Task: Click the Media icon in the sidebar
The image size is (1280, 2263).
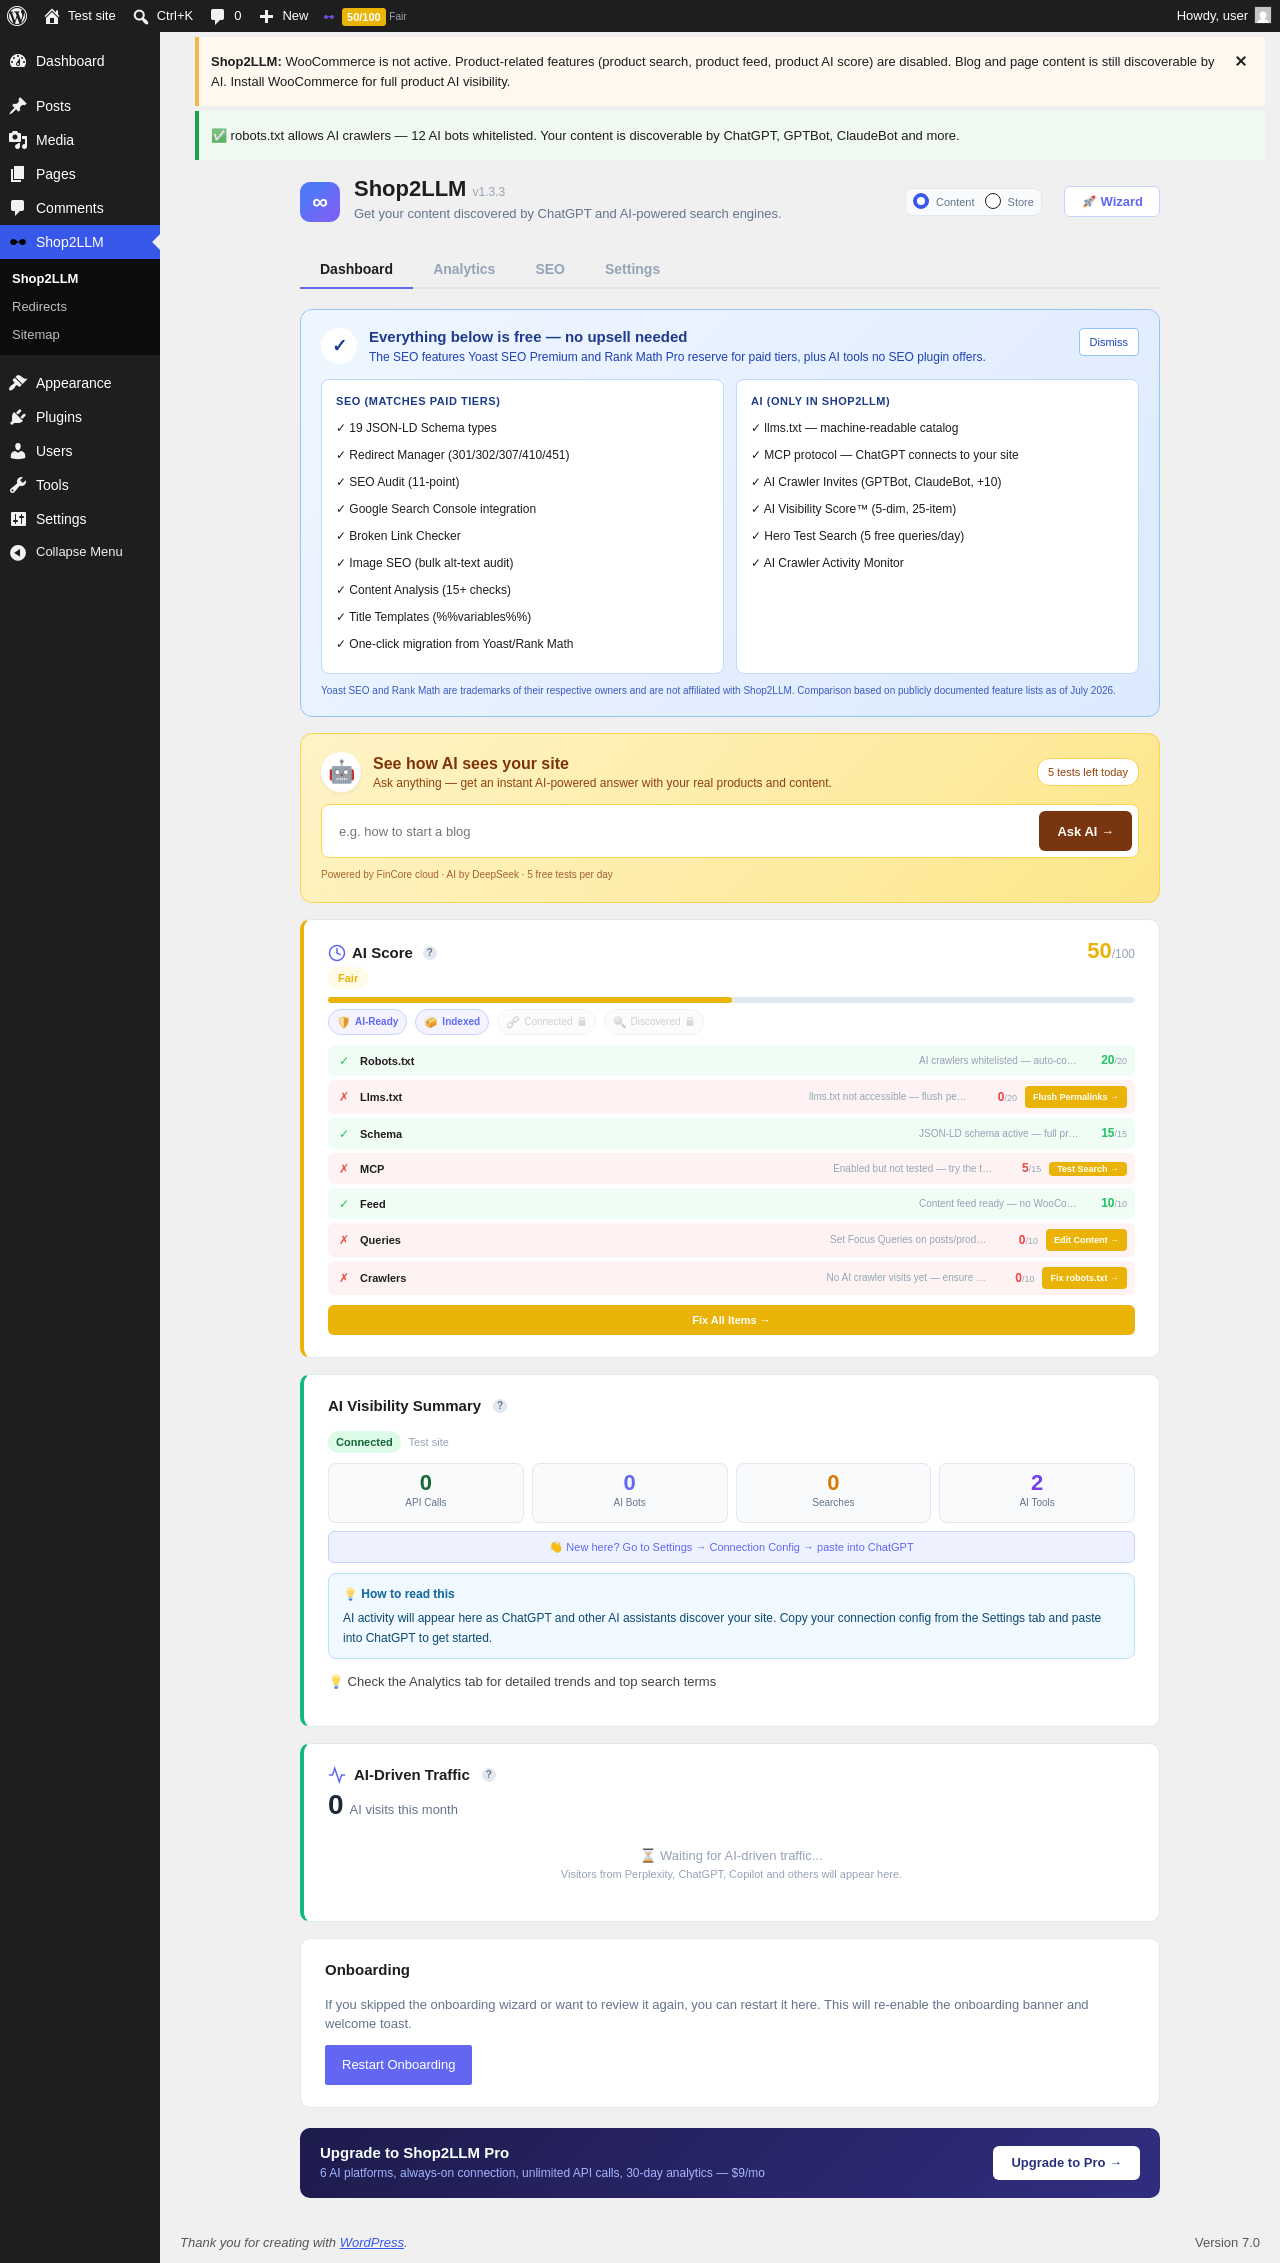Action: 18,140
